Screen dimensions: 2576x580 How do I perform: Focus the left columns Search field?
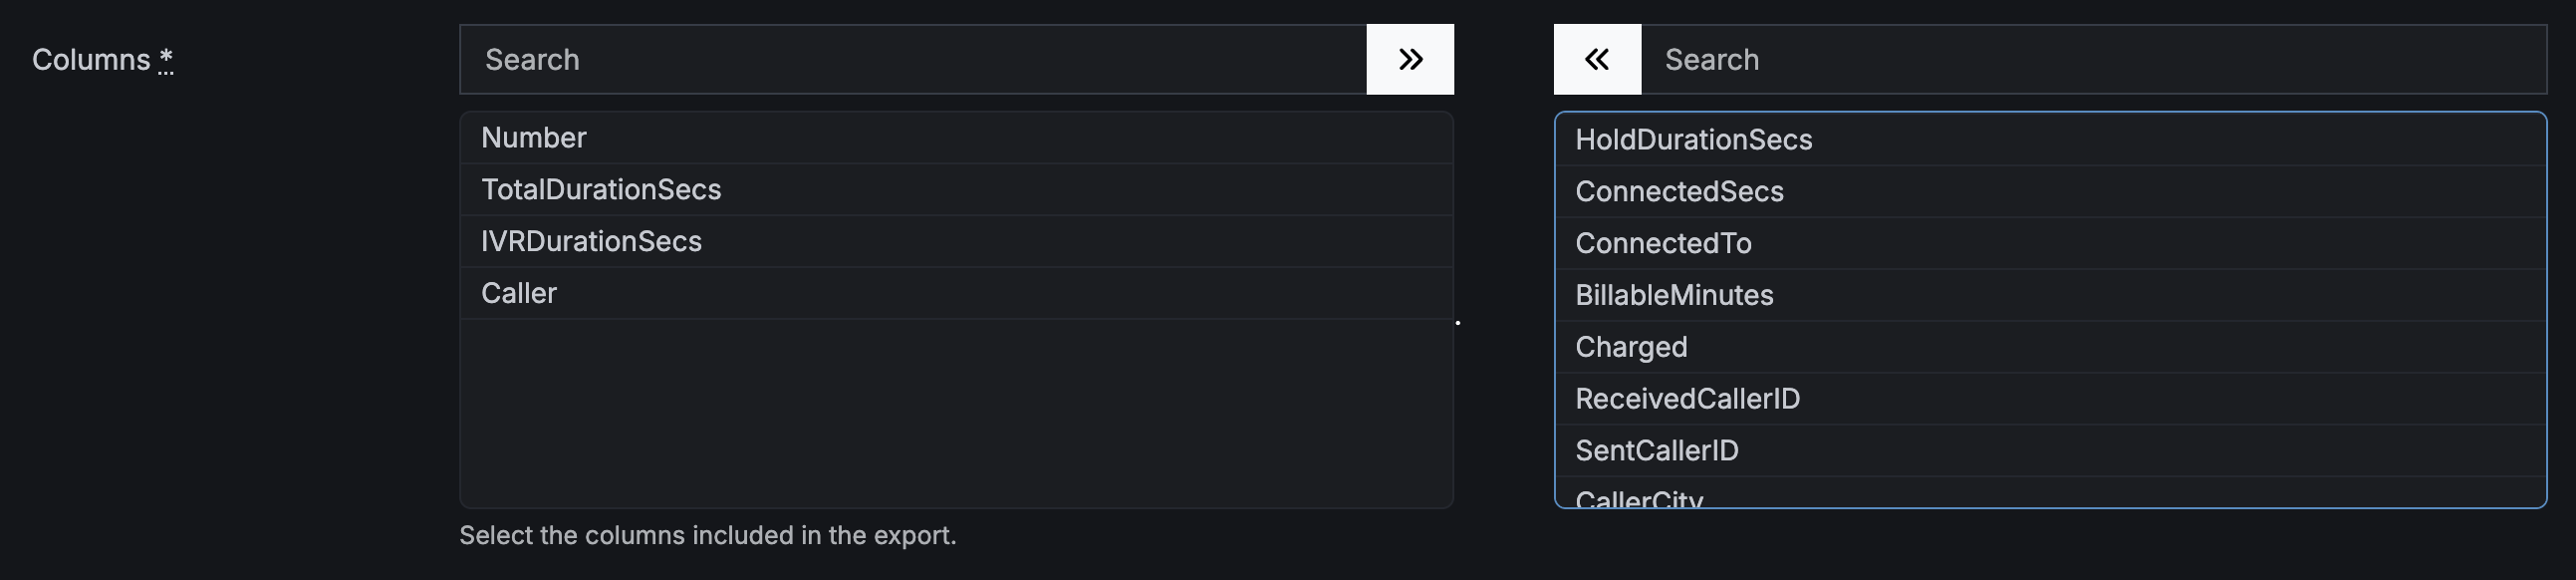[913, 59]
